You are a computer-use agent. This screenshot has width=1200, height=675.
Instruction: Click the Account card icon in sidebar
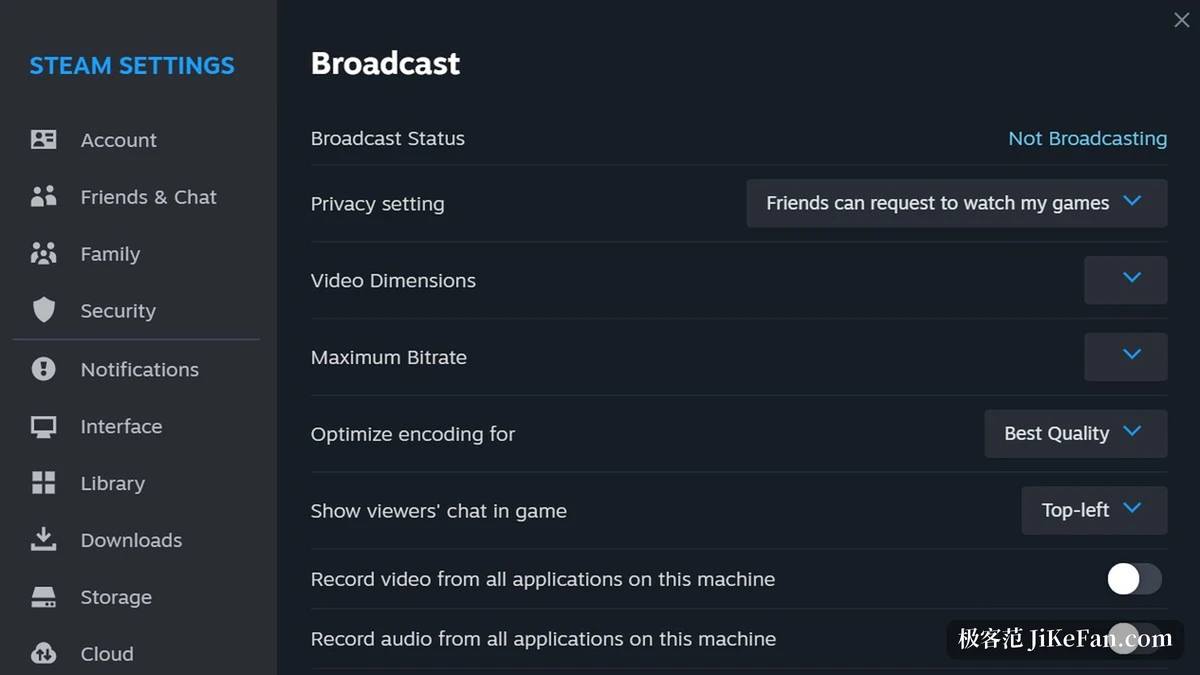[44, 140]
